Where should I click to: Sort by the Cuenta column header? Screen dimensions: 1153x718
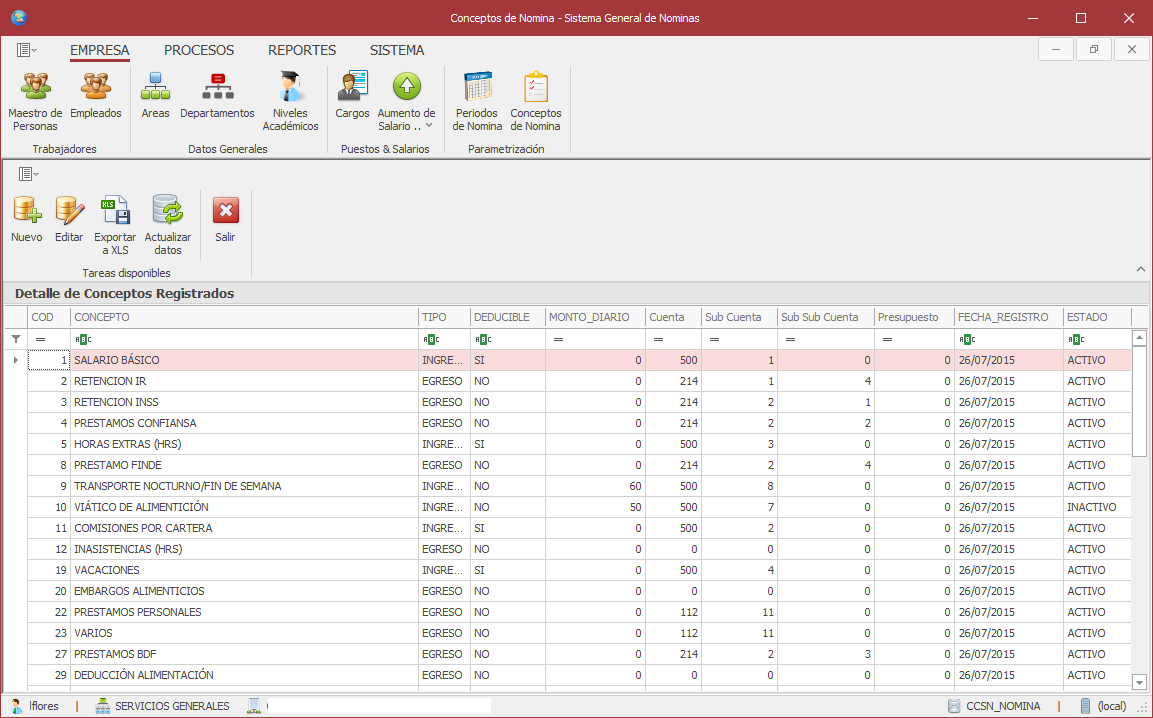[673, 317]
